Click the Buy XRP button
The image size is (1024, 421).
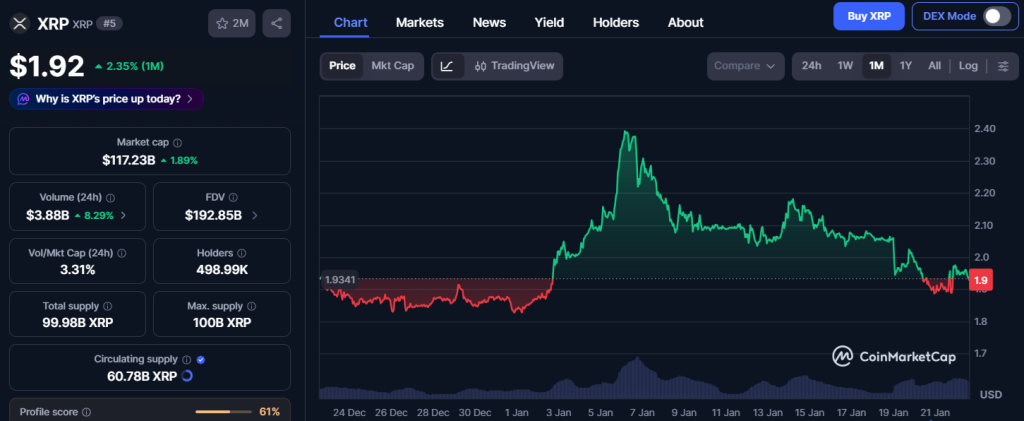[869, 16]
